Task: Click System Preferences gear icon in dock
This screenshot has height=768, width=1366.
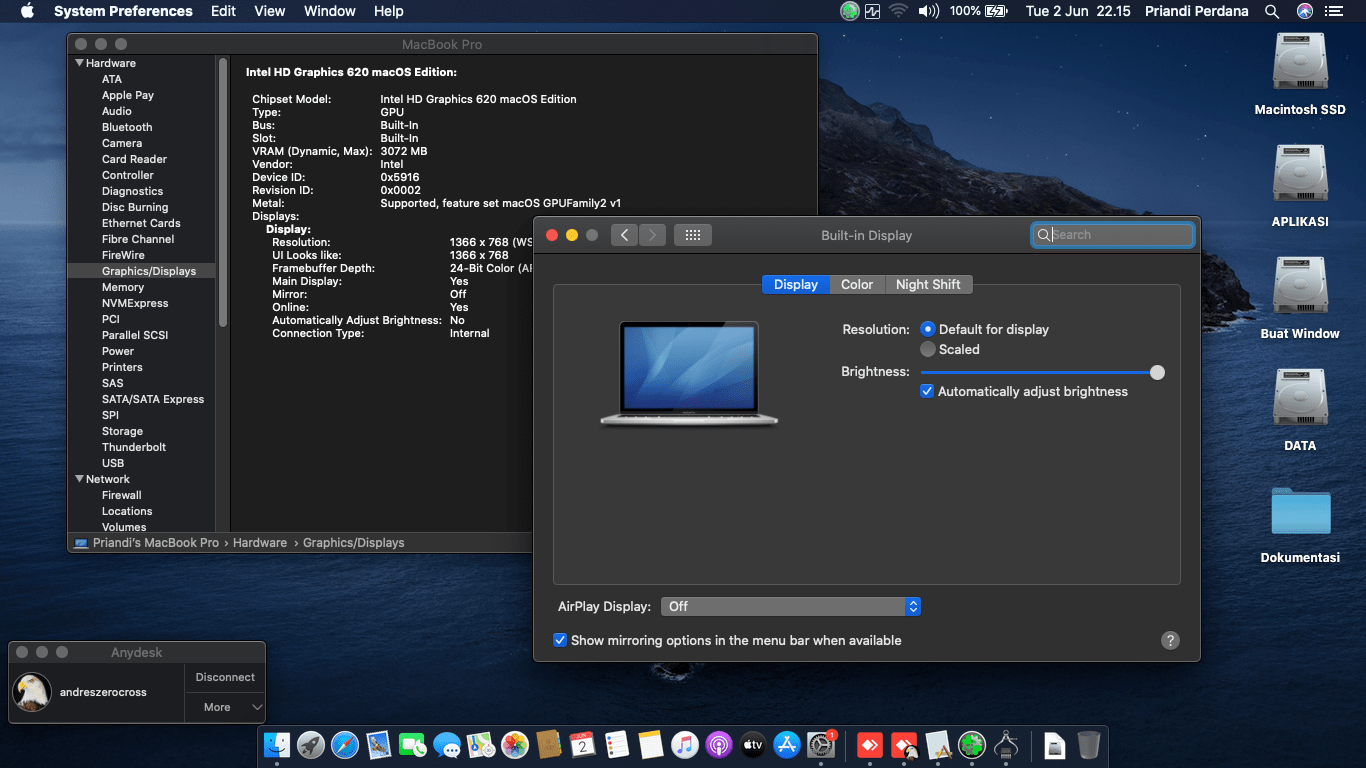Action: click(821, 745)
